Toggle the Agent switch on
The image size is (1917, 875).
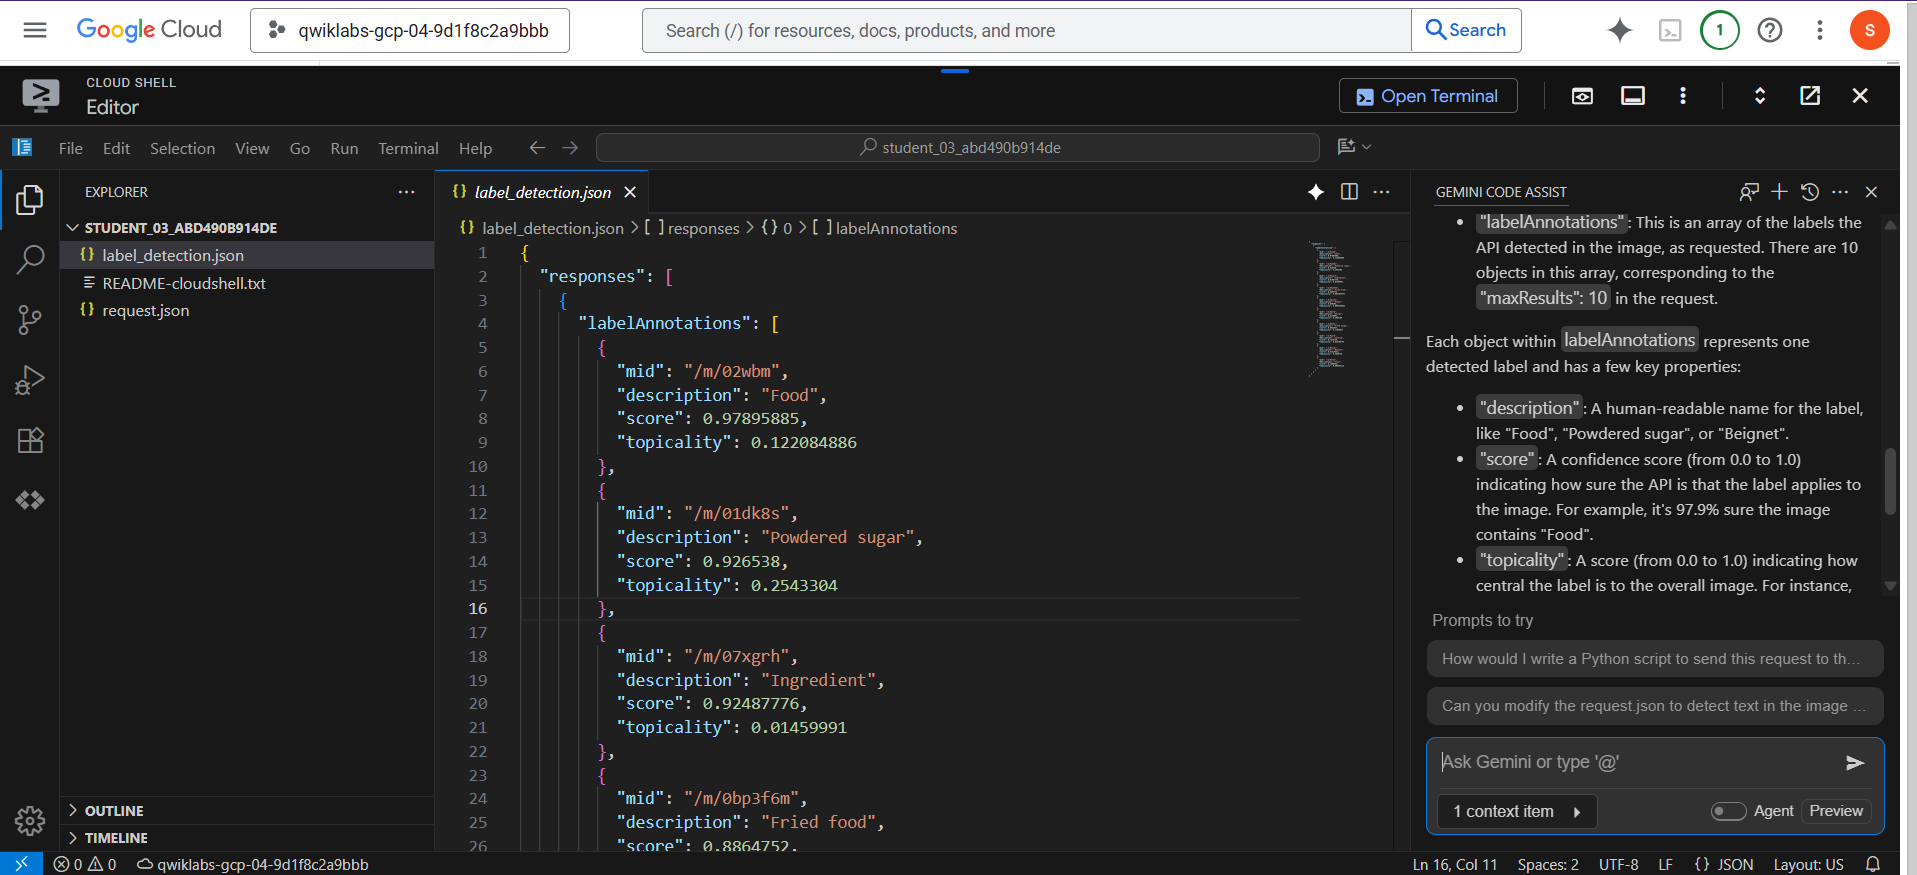[x=1728, y=811]
